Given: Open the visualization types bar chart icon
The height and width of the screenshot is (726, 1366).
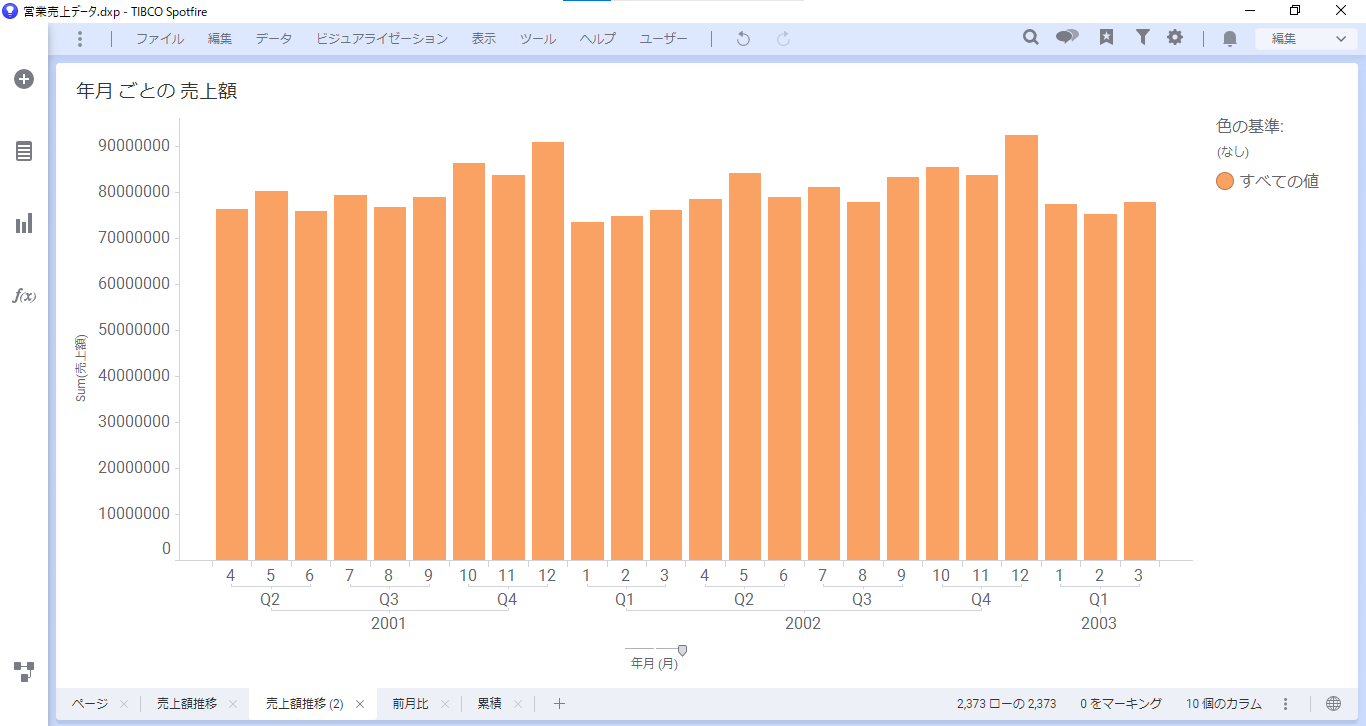Looking at the screenshot, I should pyautogui.click(x=24, y=223).
